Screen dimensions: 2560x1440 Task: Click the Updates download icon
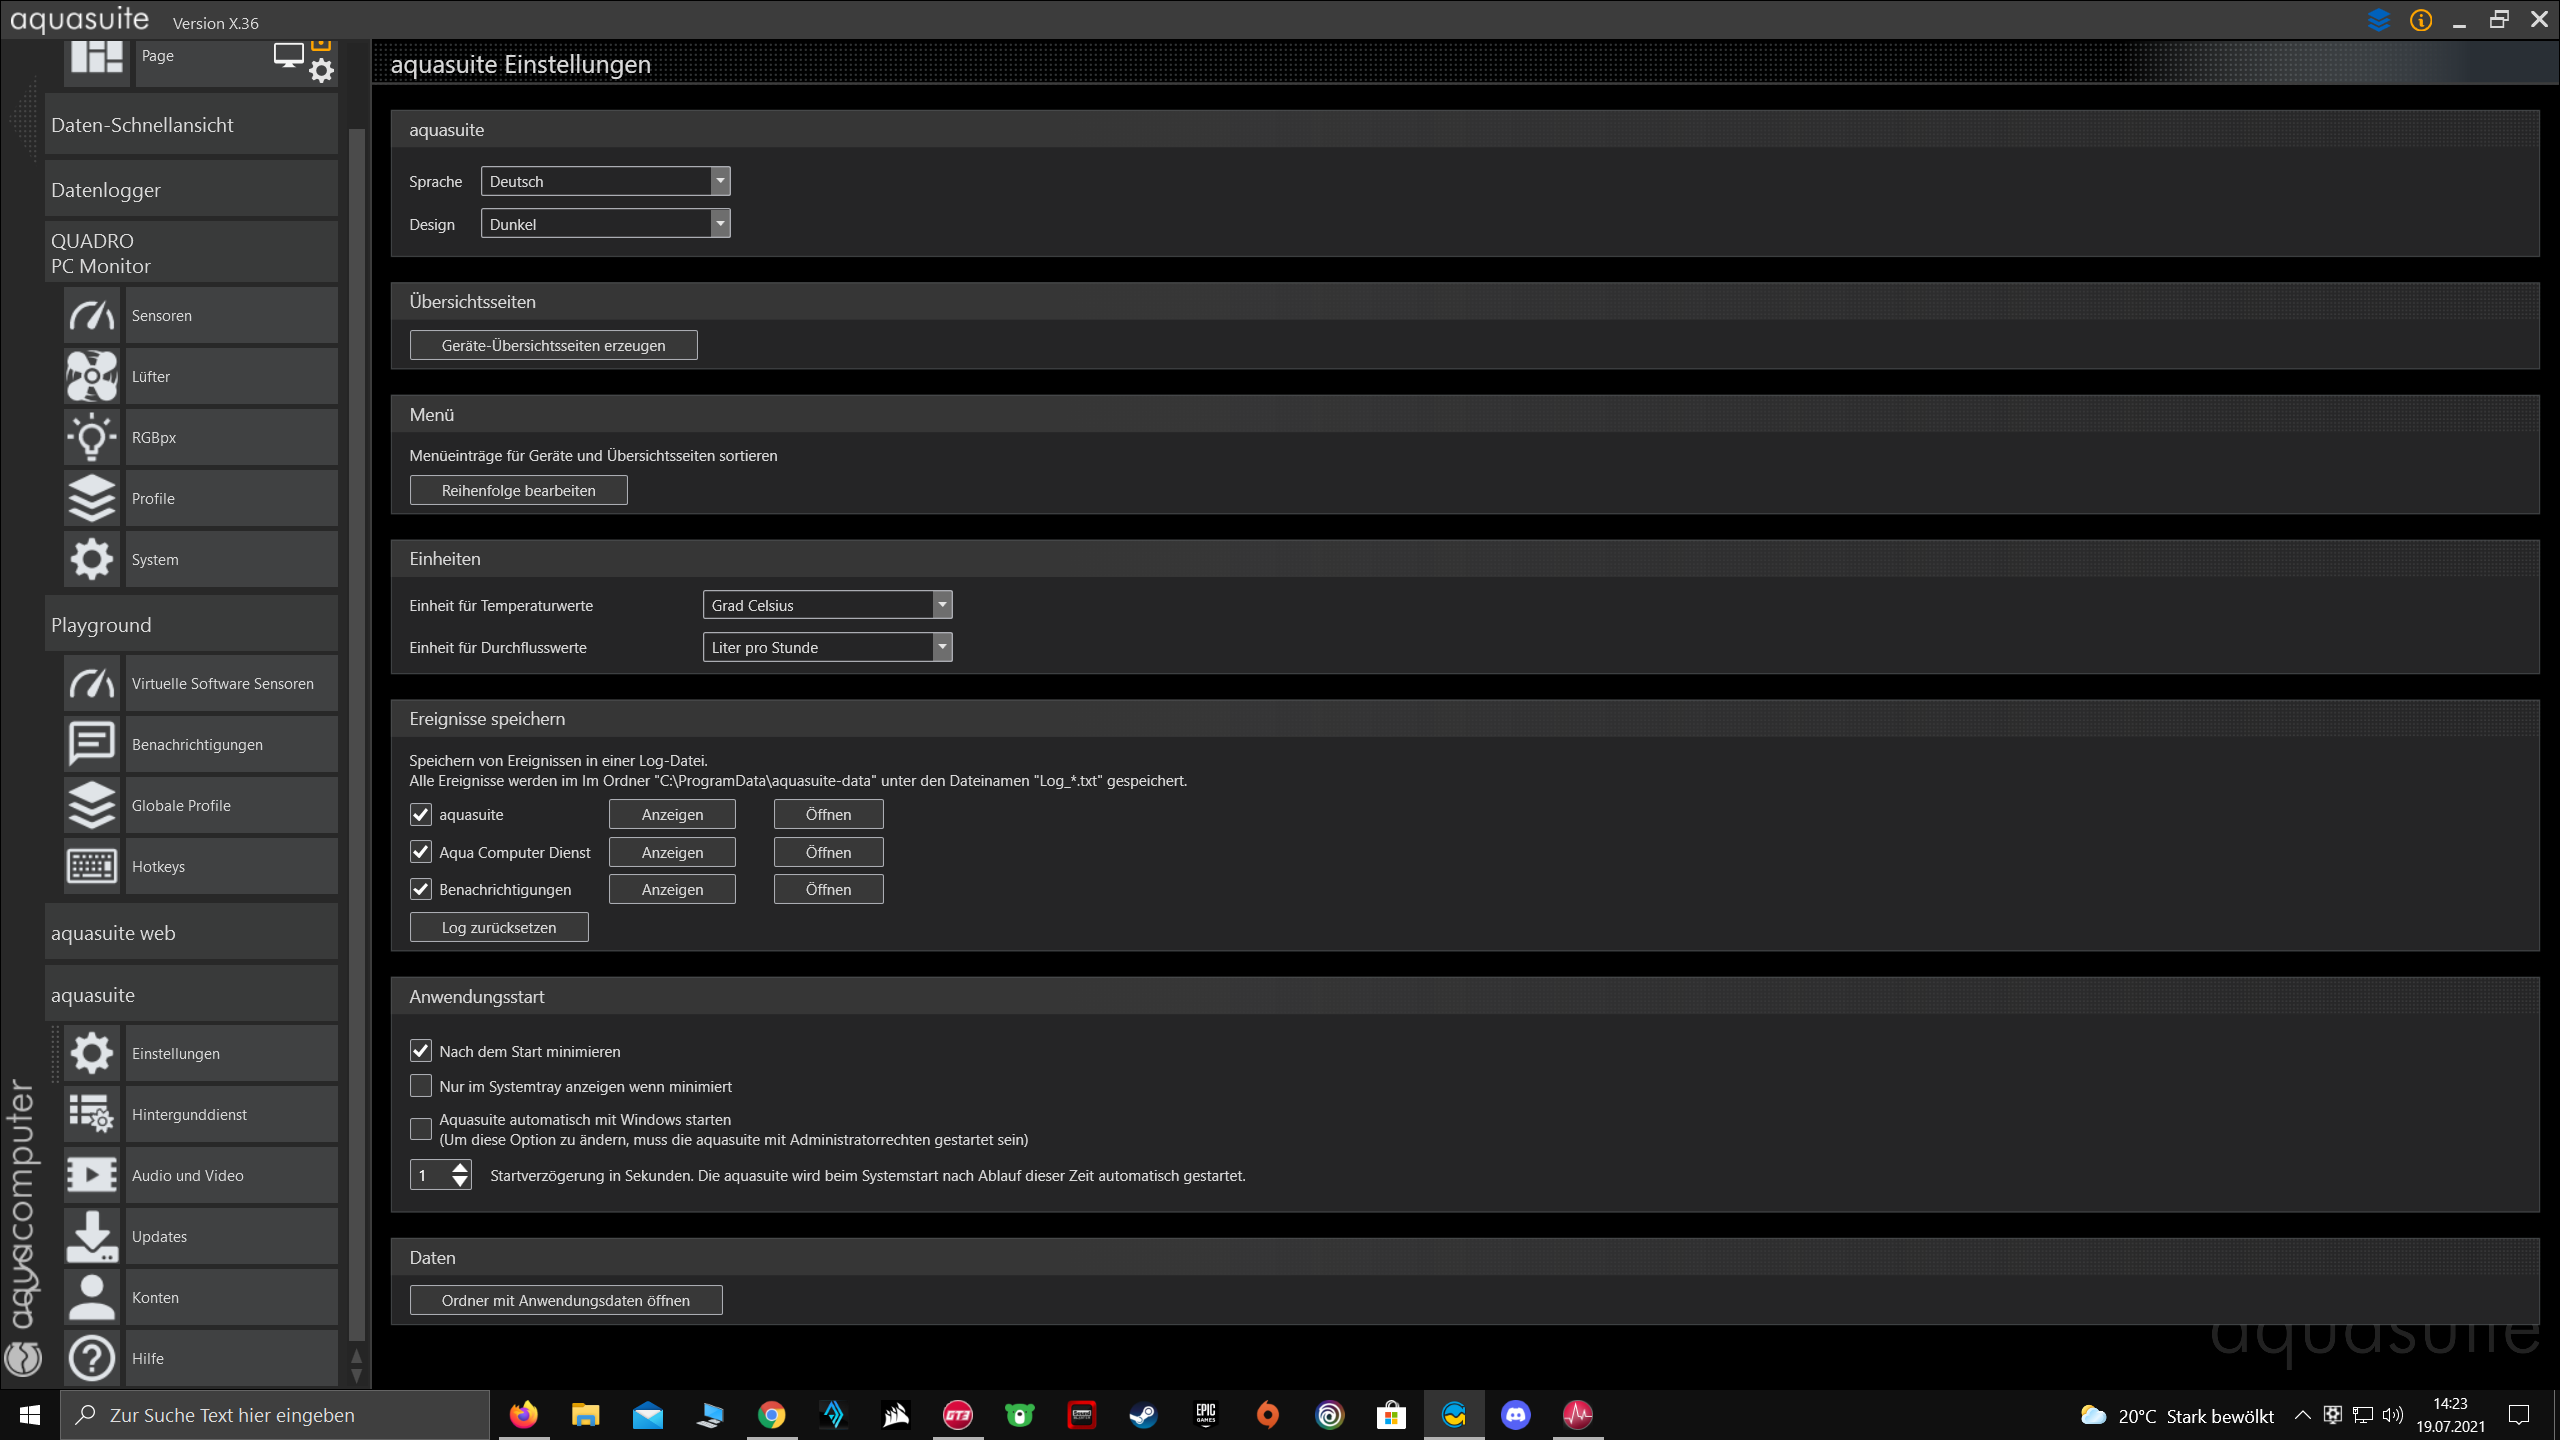pos(92,1236)
